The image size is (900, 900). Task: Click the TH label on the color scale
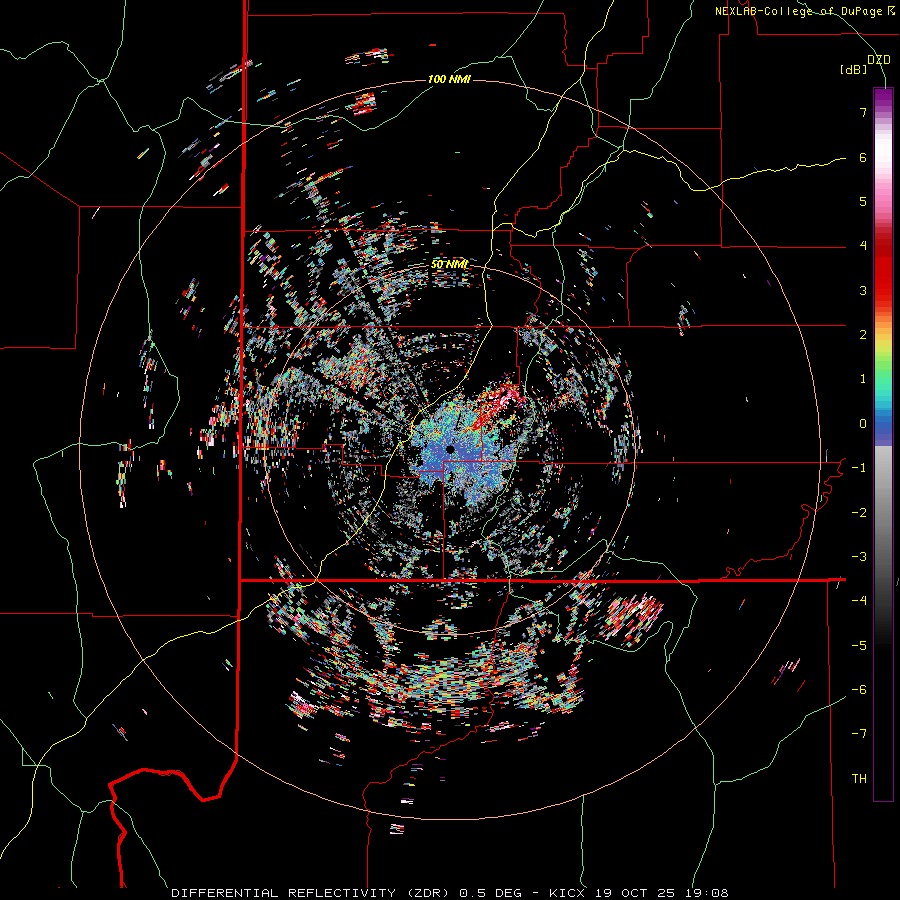(859, 779)
